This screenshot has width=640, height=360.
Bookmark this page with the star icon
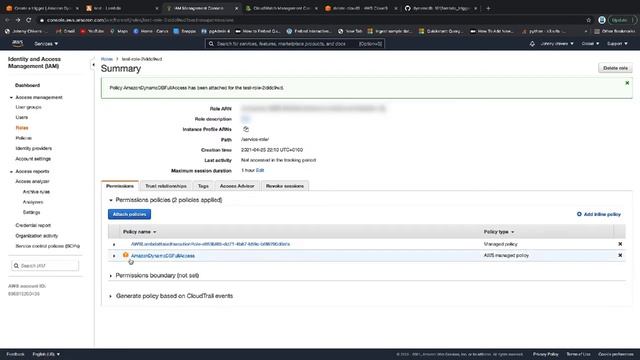coord(589,20)
